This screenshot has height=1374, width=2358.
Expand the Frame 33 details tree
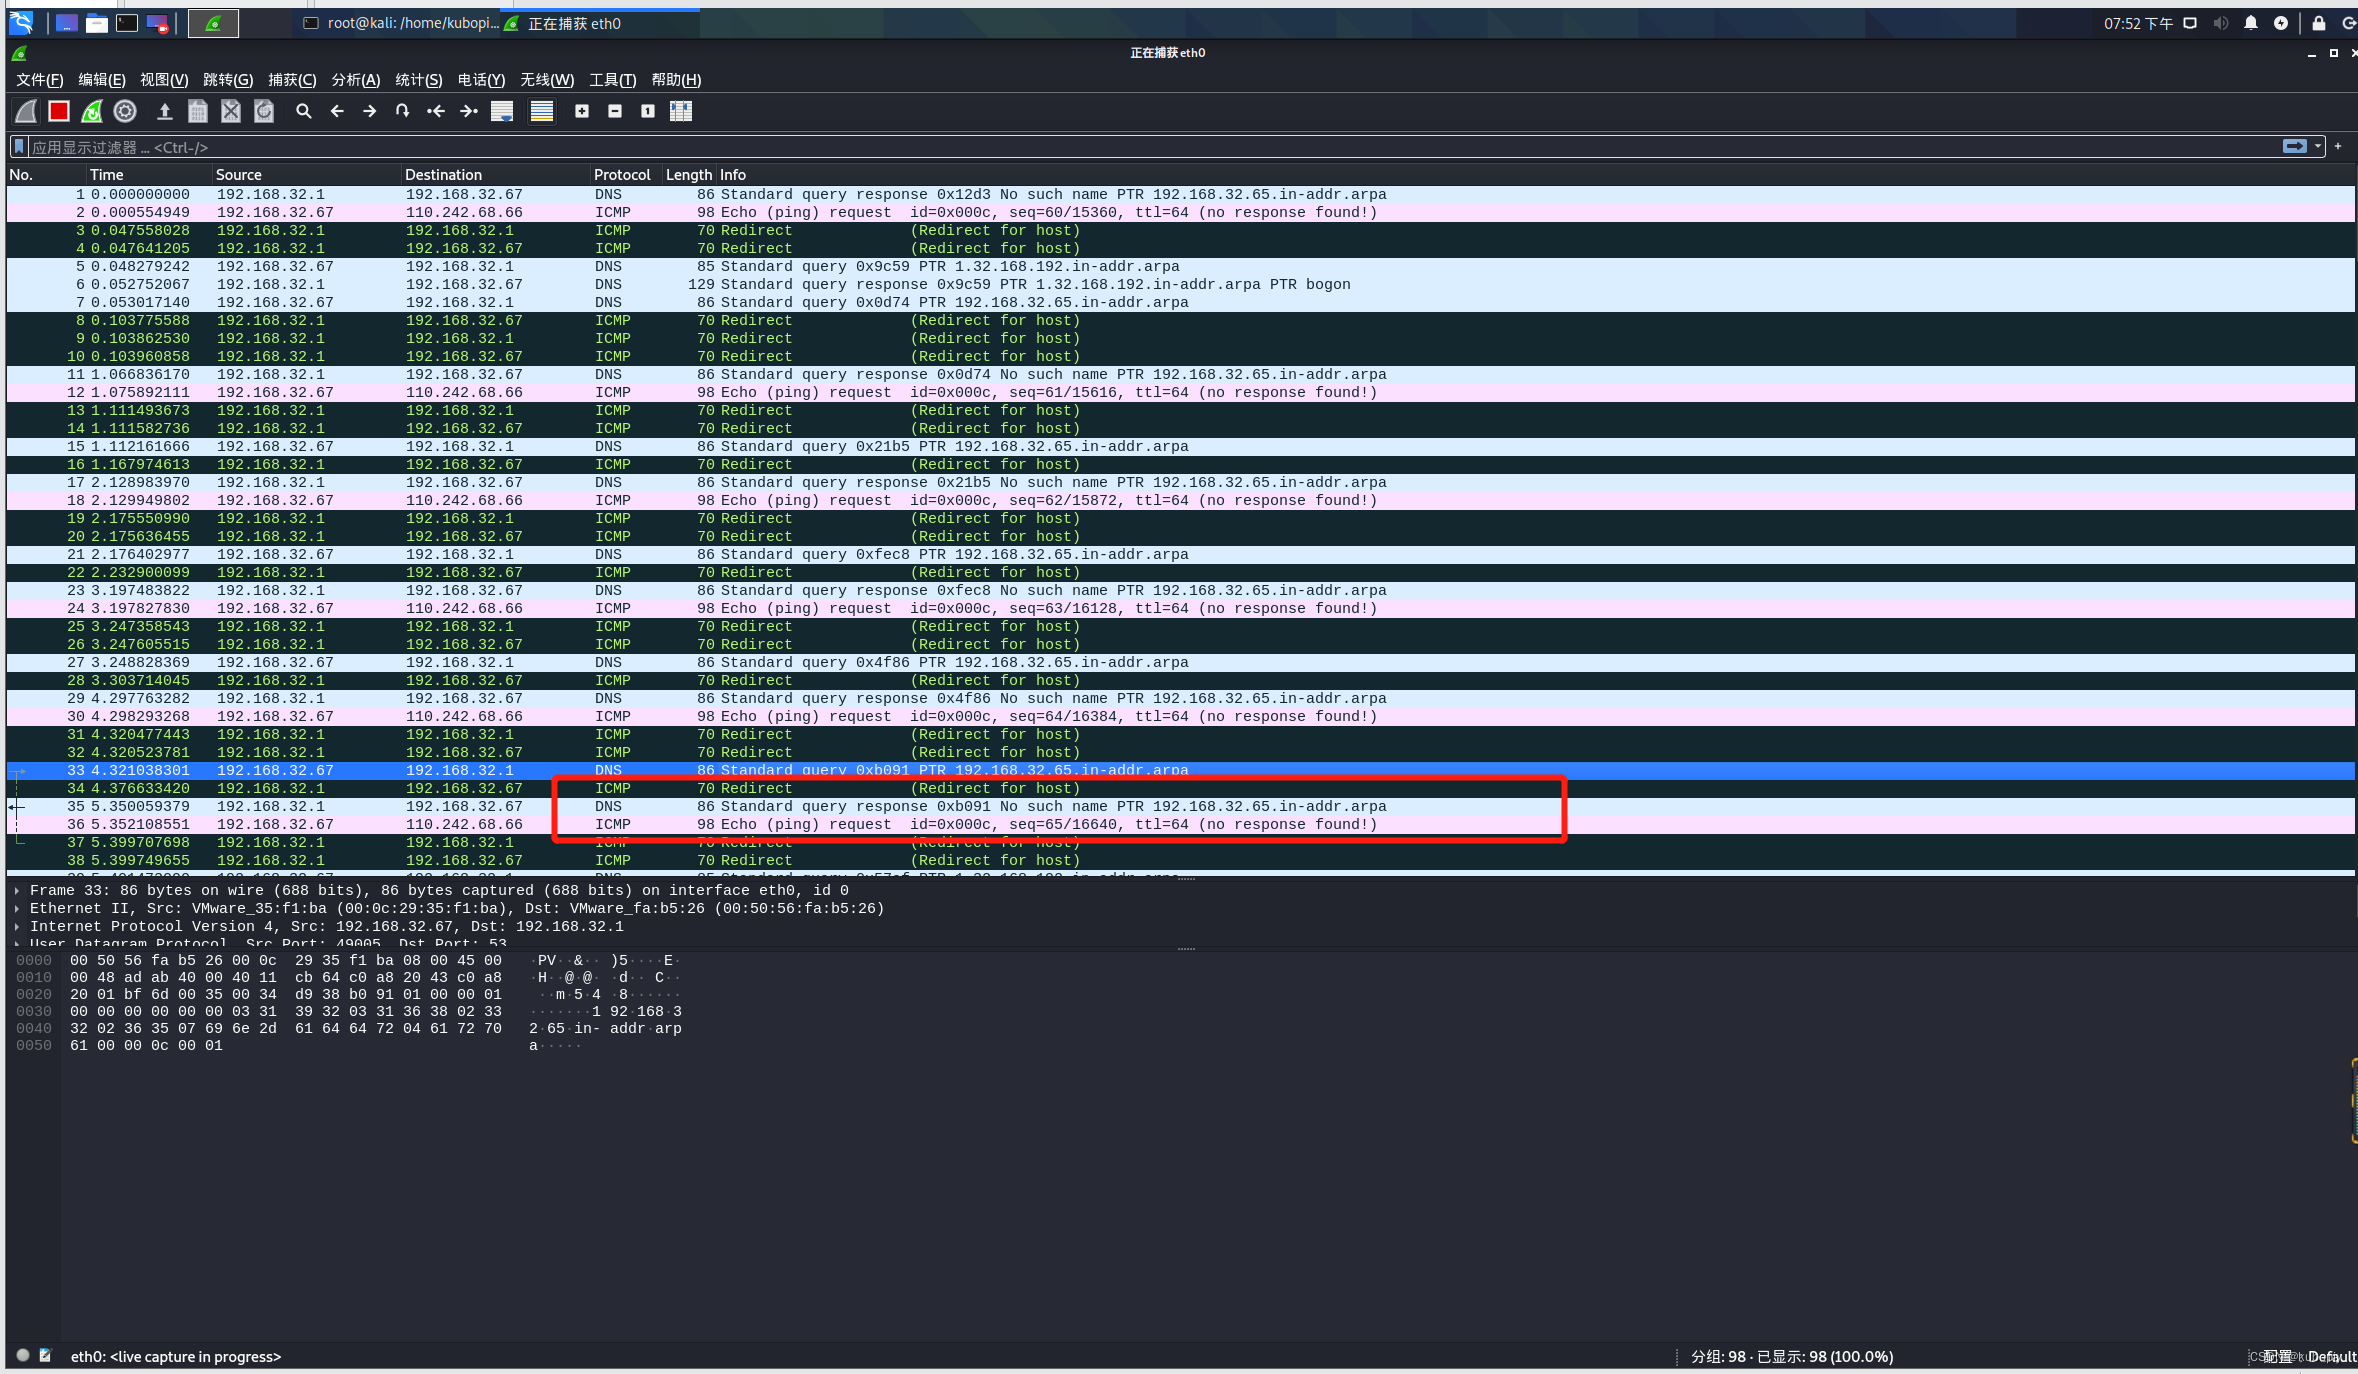point(17,890)
